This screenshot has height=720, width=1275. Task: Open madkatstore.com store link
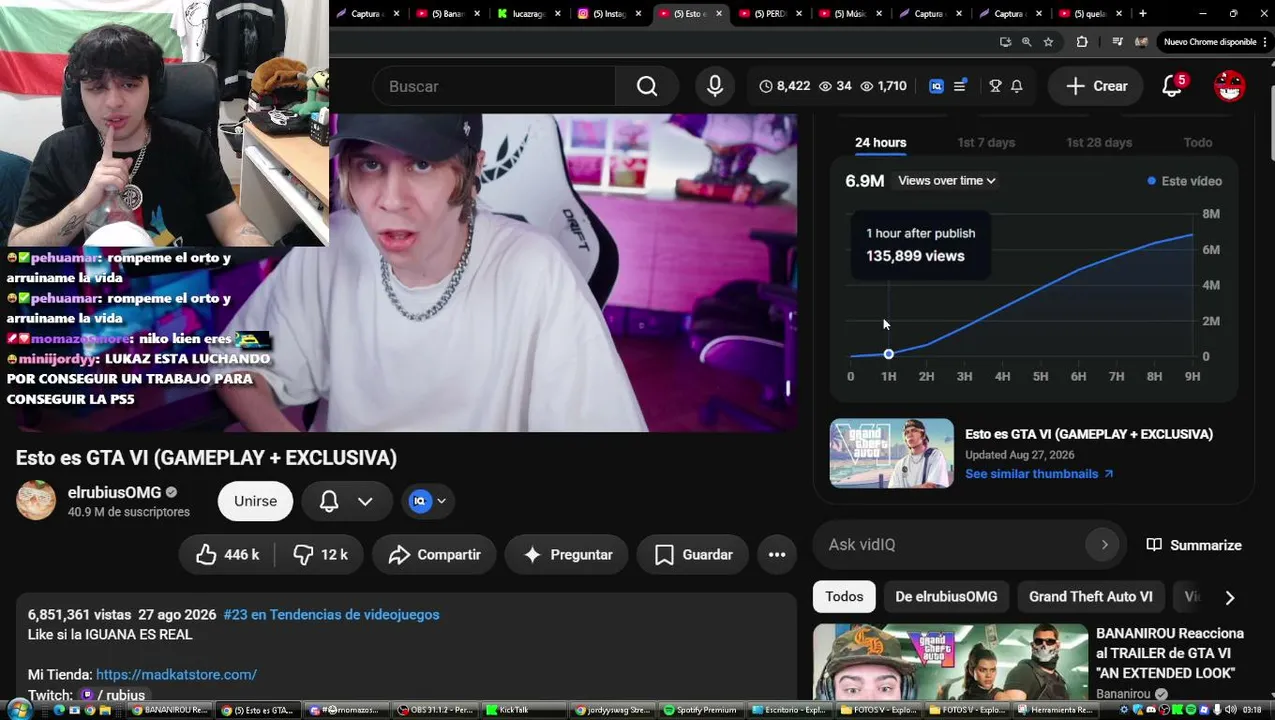point(176,675)
